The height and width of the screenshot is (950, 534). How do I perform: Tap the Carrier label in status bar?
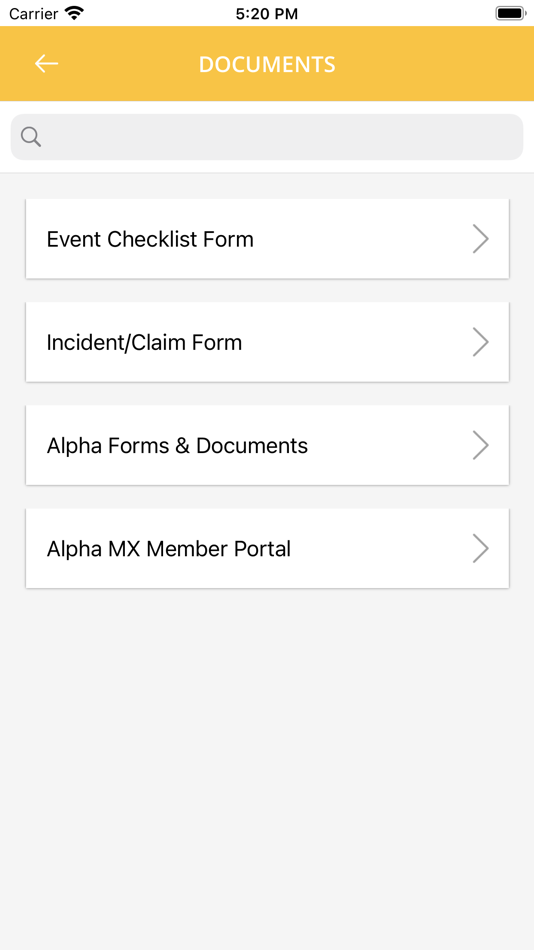click(33, 13)
